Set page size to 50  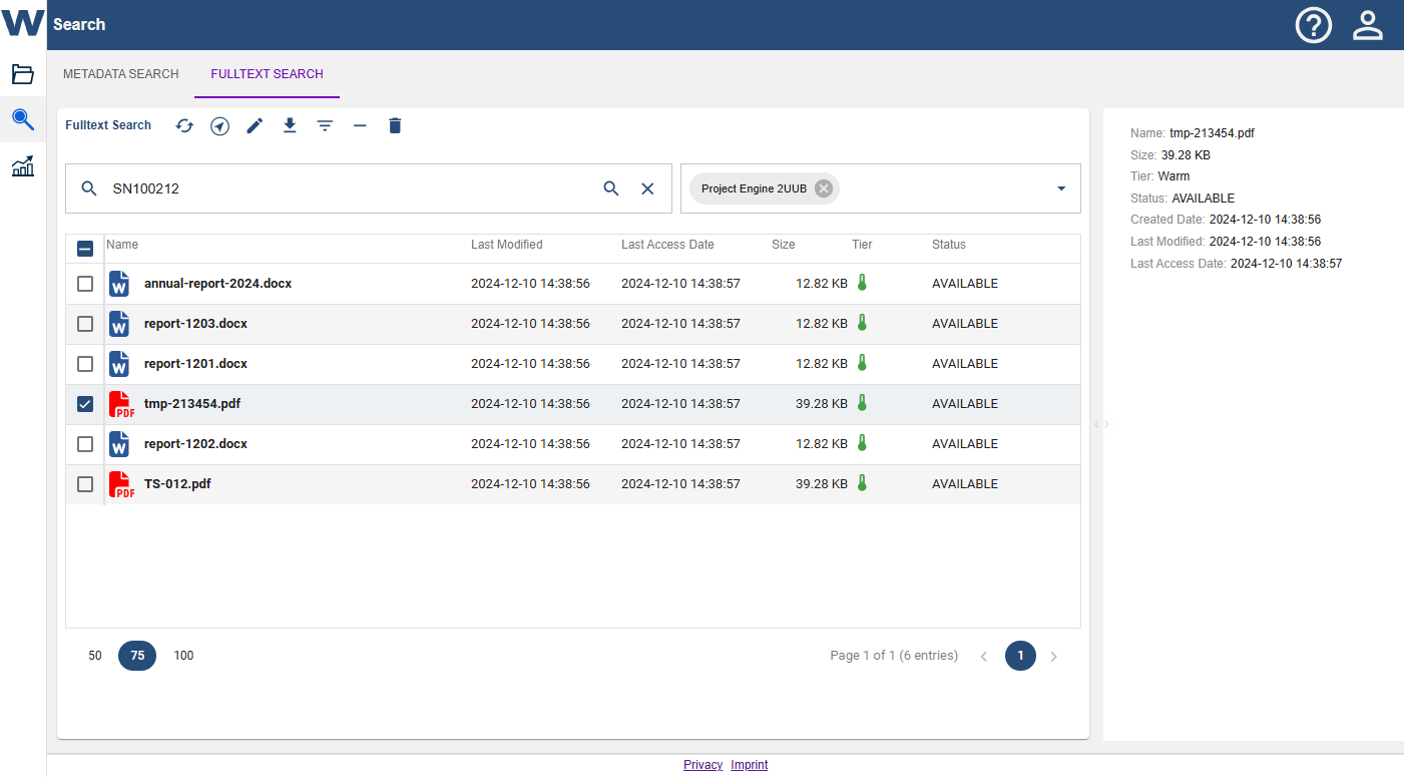95,656
